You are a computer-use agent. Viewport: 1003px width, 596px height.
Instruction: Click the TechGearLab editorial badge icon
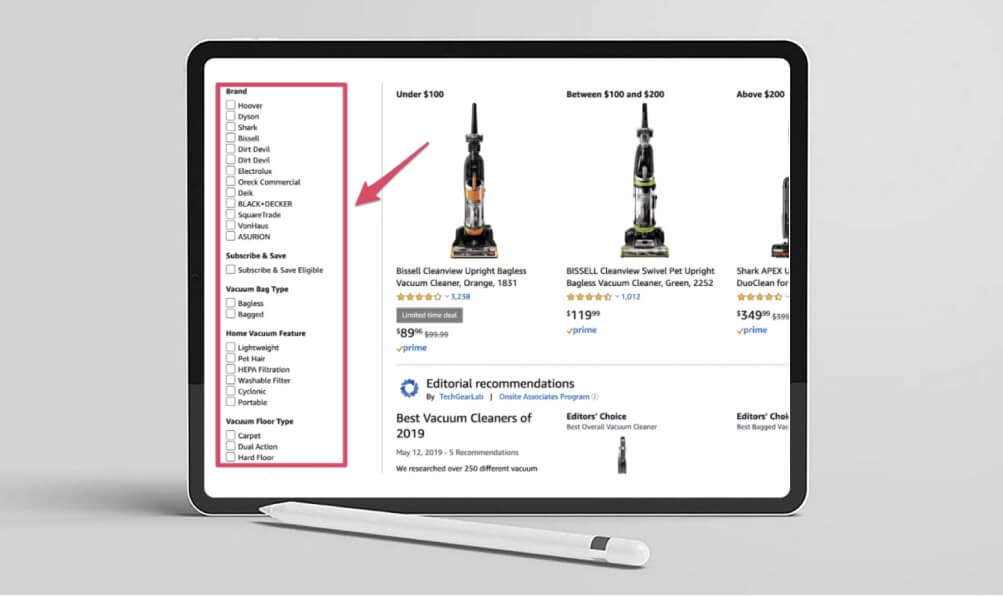409,388
